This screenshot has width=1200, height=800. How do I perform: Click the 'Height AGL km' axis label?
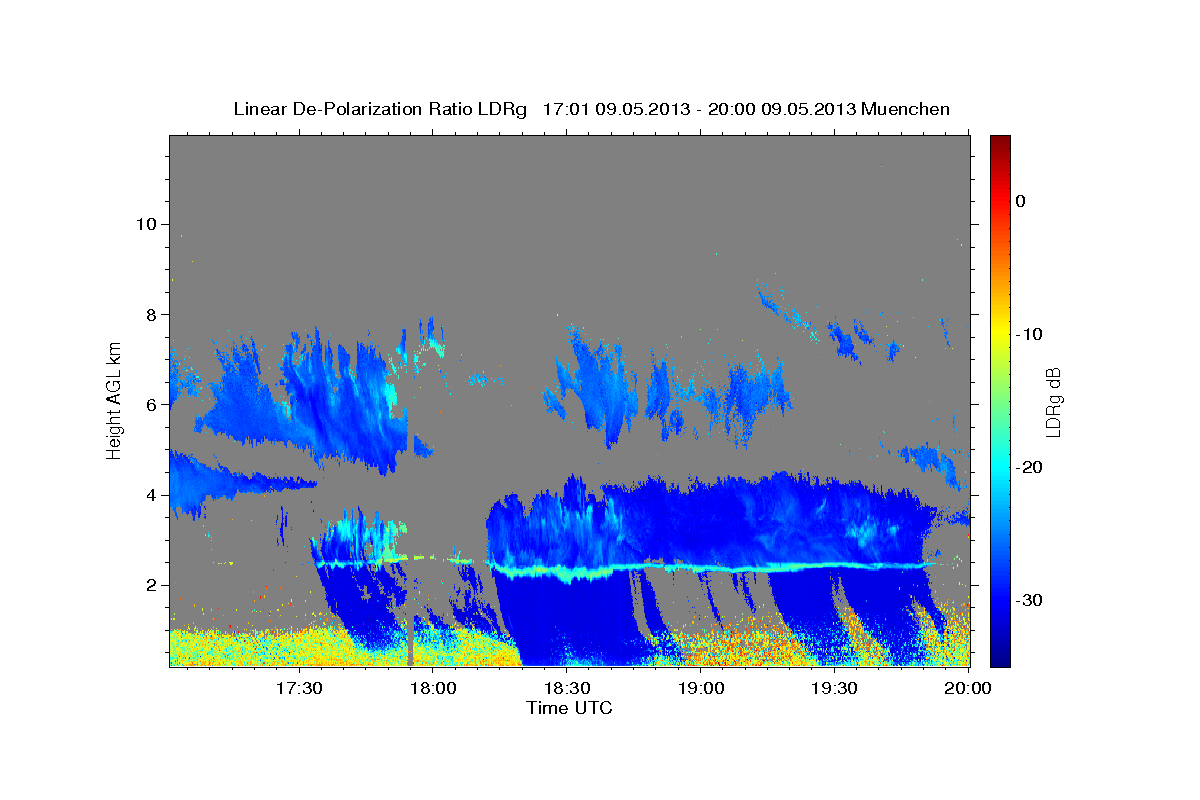[x=115, y=399]
